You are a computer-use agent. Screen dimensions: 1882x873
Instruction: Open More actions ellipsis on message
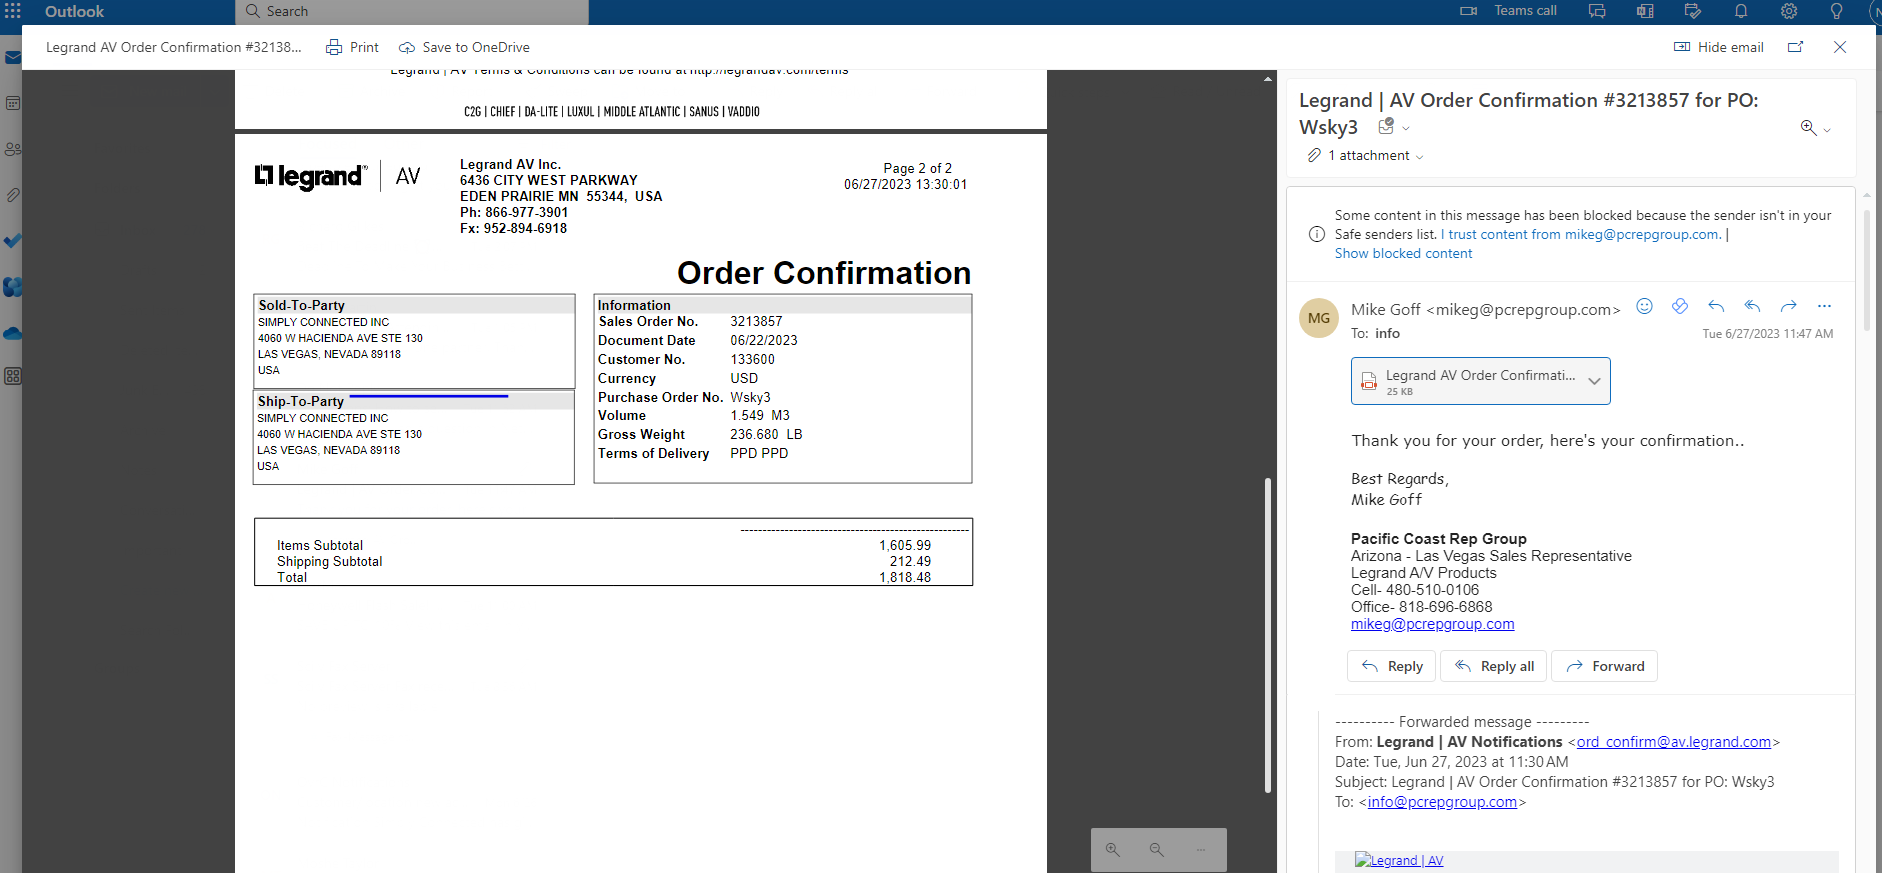(x=1824, y=306)
